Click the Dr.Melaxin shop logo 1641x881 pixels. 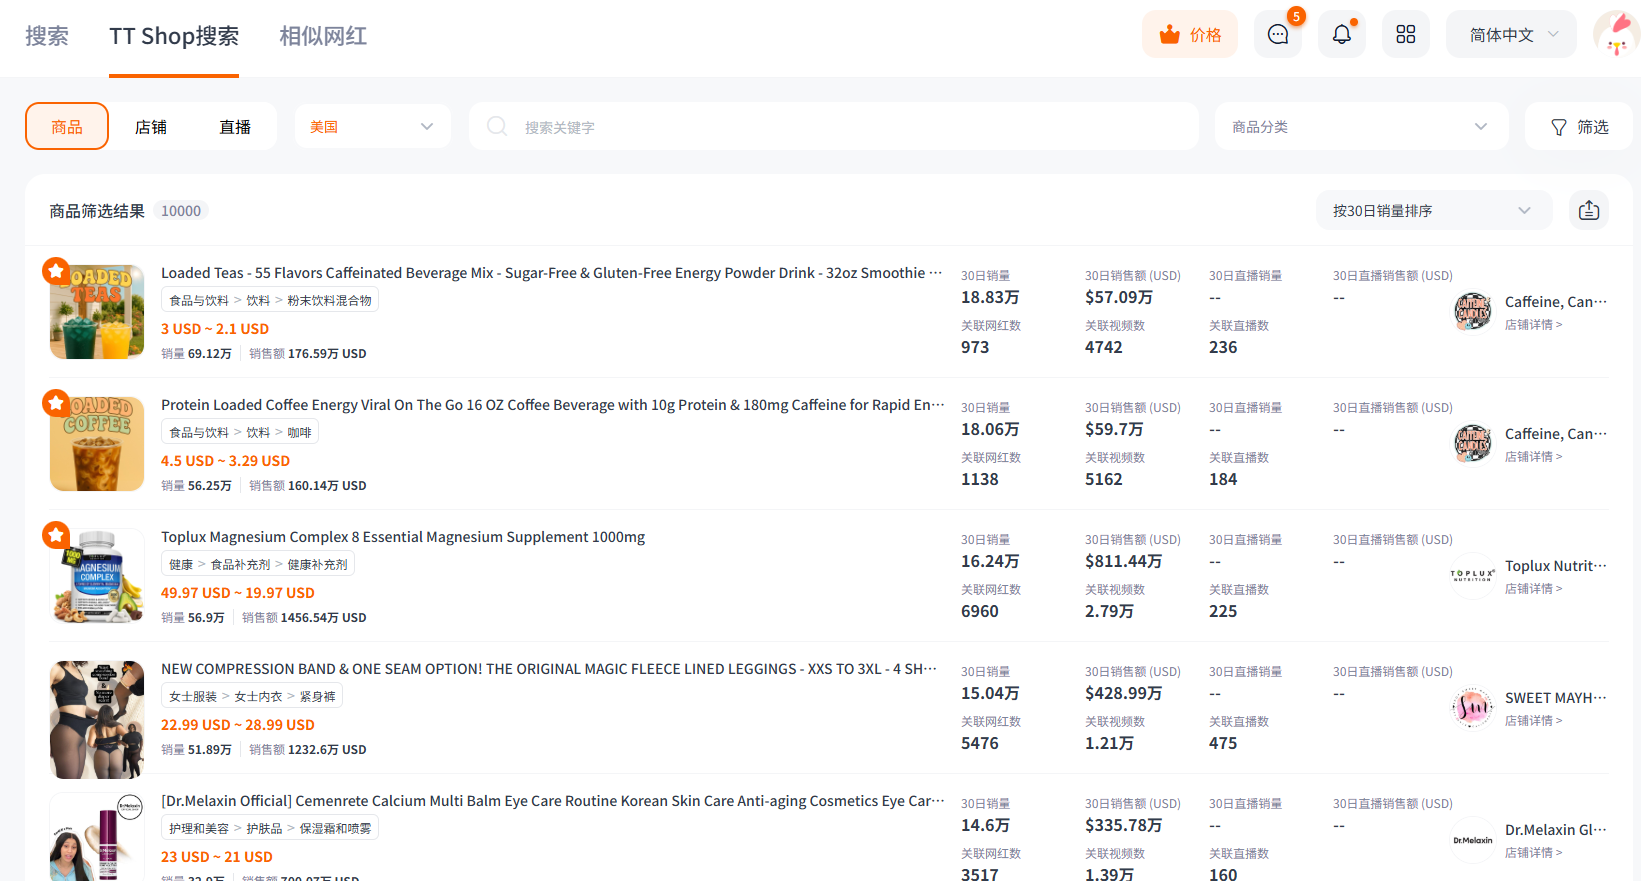tap(1473, 840)
